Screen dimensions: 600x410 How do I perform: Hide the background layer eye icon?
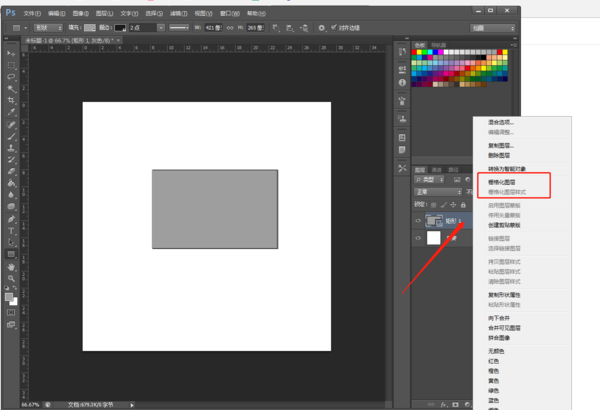click(x=418, y=238)
